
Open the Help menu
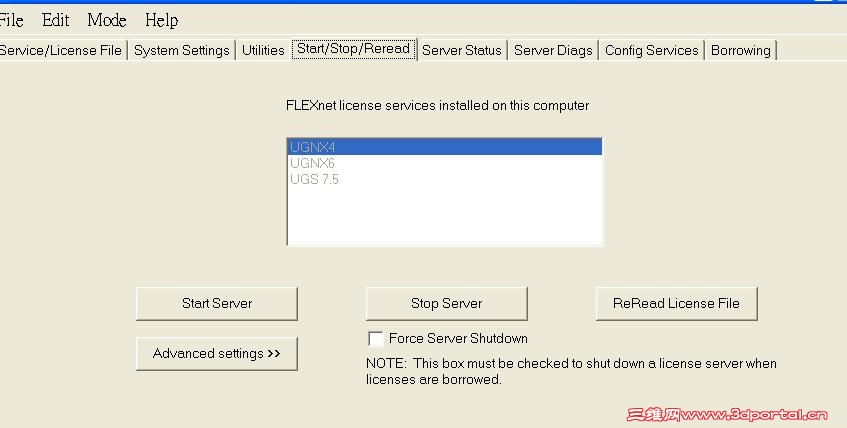click(161, 20)
